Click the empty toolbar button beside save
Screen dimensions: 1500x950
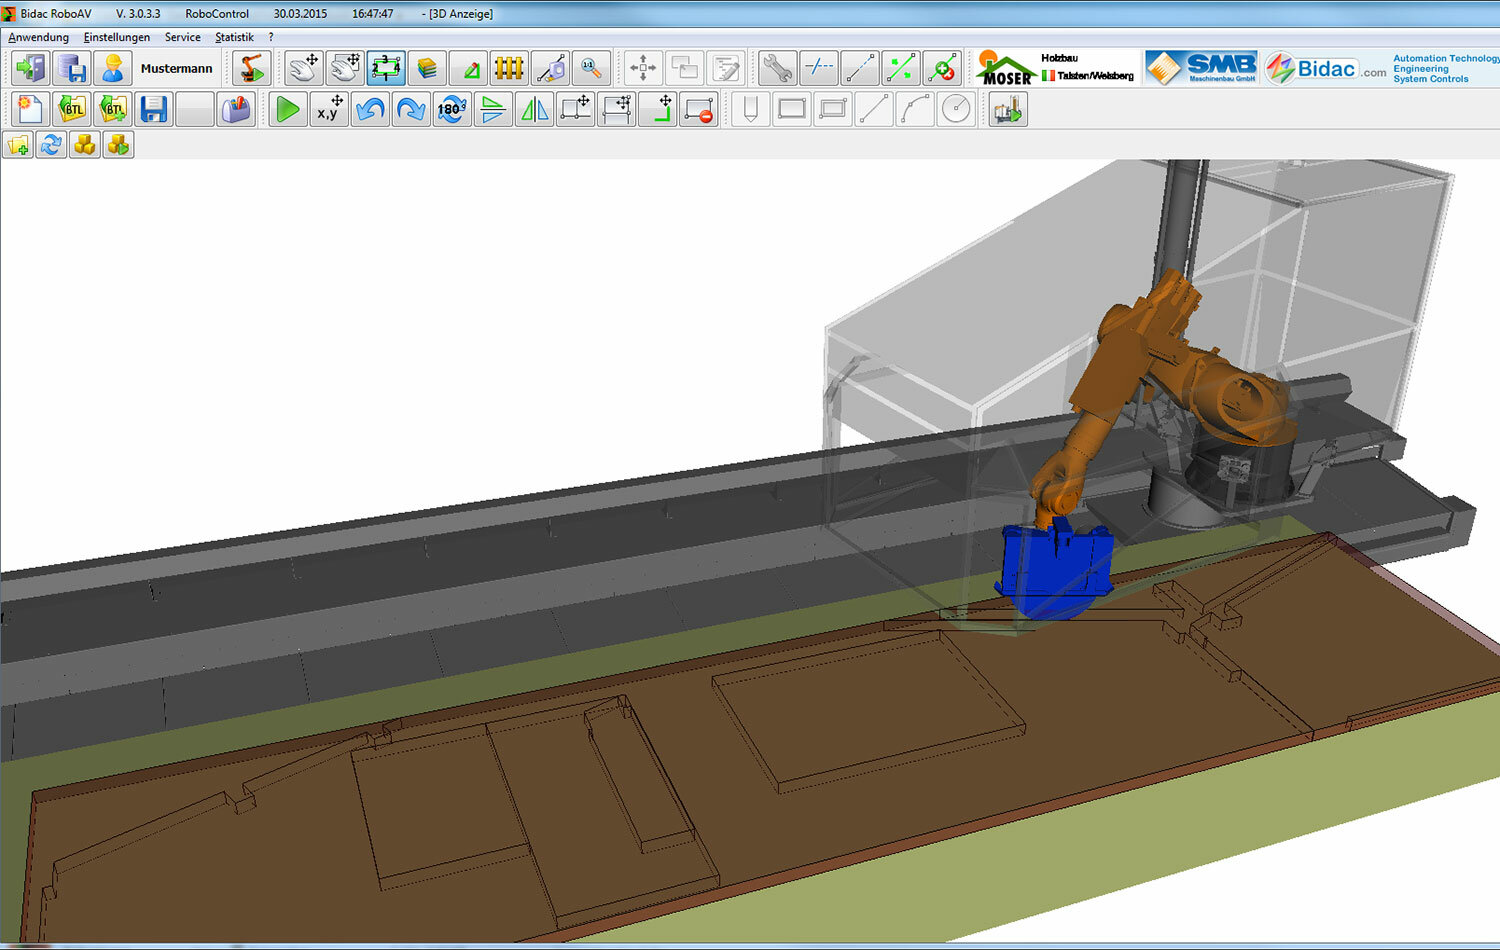(195, 109)
